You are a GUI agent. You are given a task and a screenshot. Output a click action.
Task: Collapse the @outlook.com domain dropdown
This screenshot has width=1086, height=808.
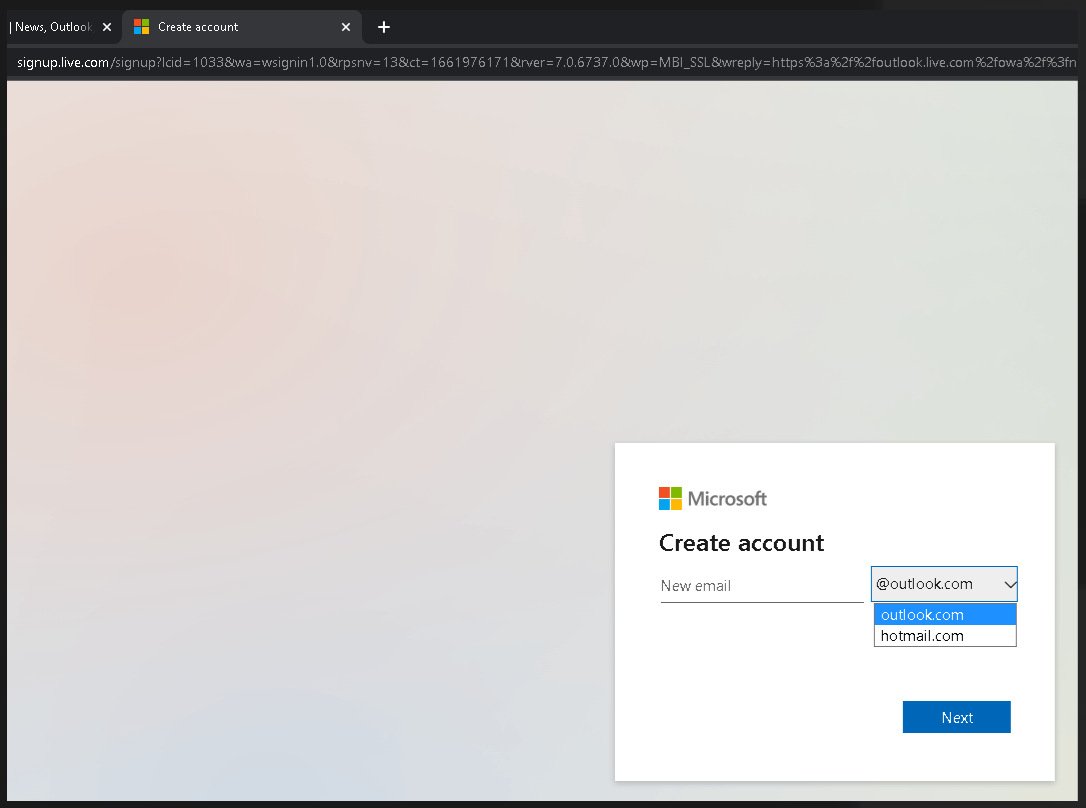pos(944,584)
